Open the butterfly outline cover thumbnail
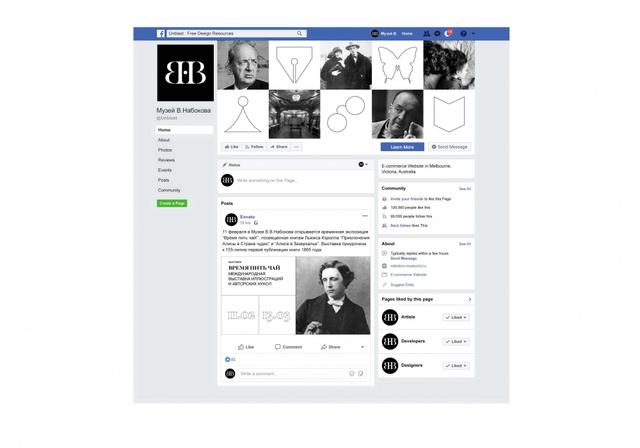 point(398,65)
